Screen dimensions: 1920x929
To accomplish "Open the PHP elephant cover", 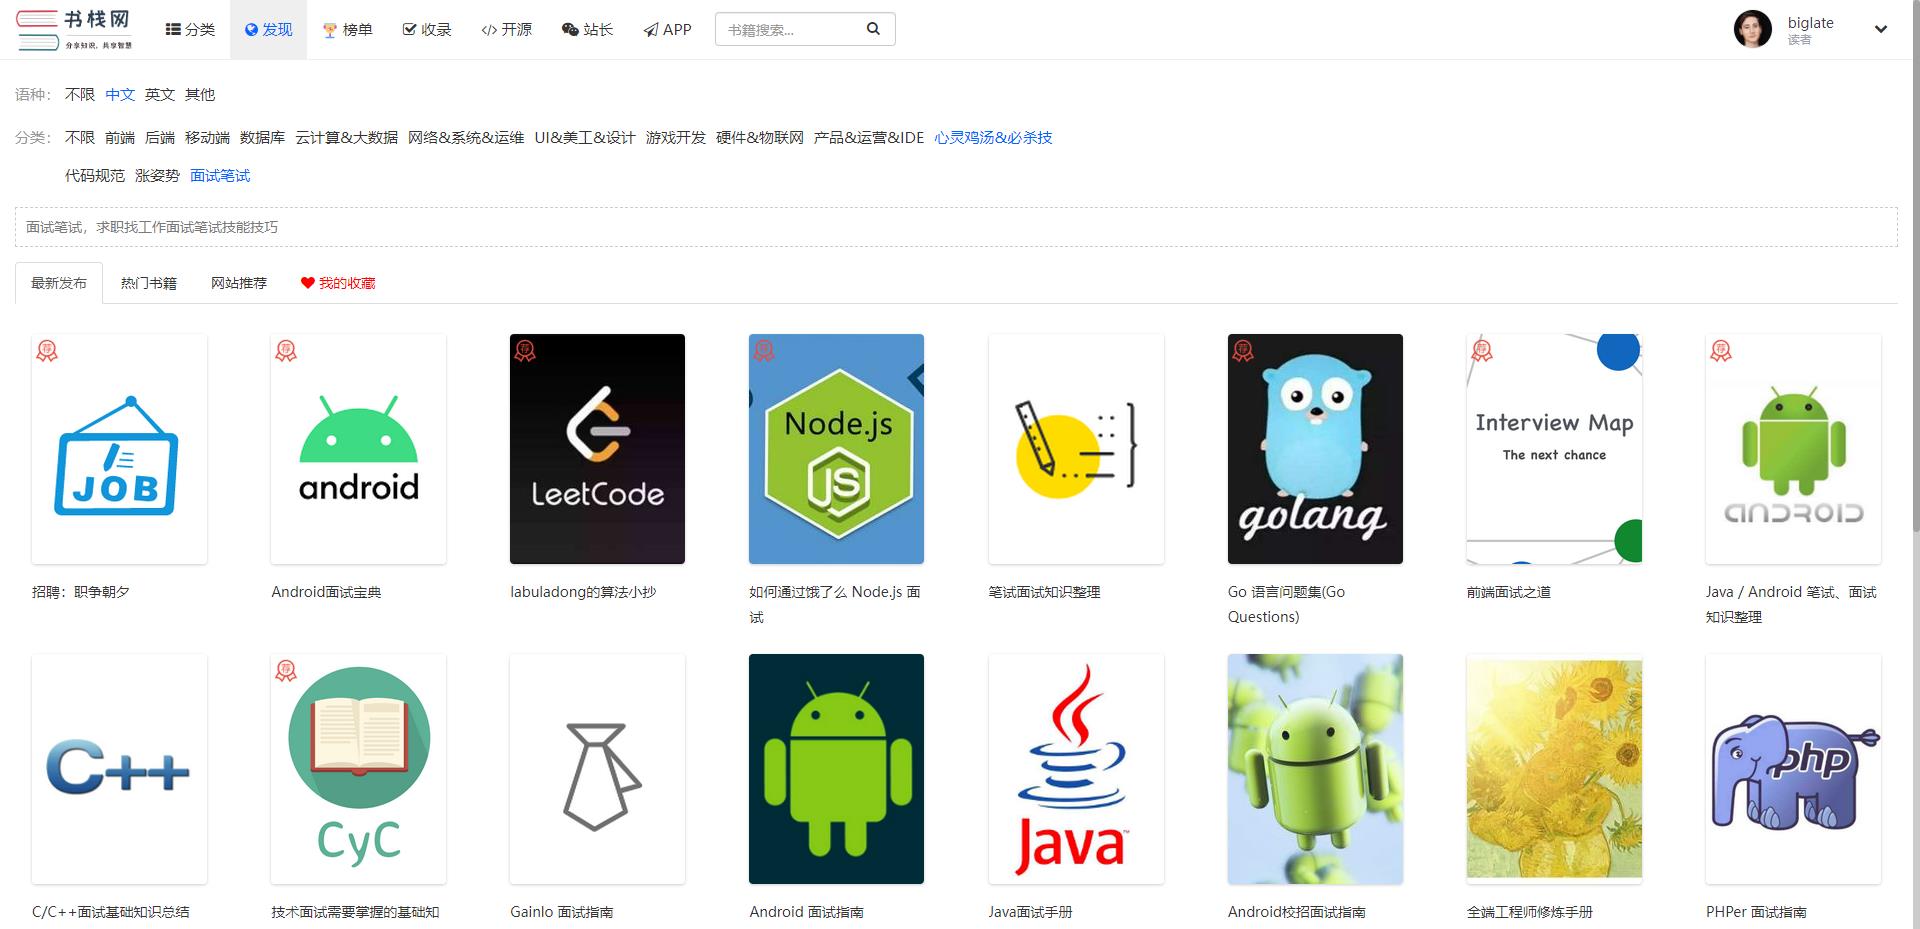I will pos(1793,769).
